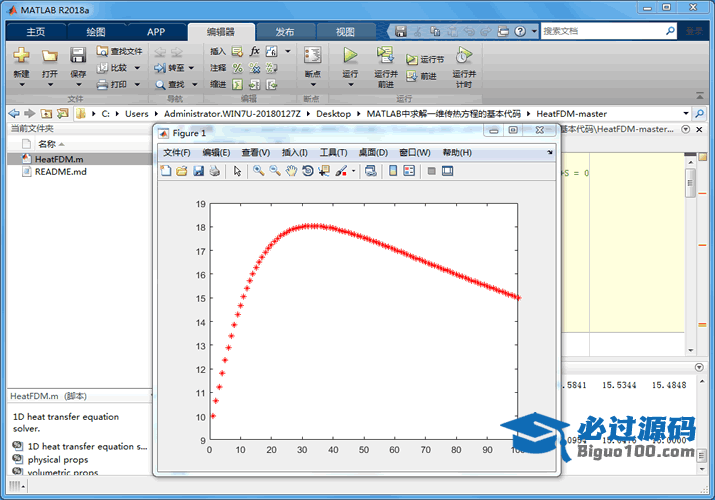Click the New (新建) plus icon
This screenshot has width=715, height=500.
pyautogui.click(x=21, y=55)
